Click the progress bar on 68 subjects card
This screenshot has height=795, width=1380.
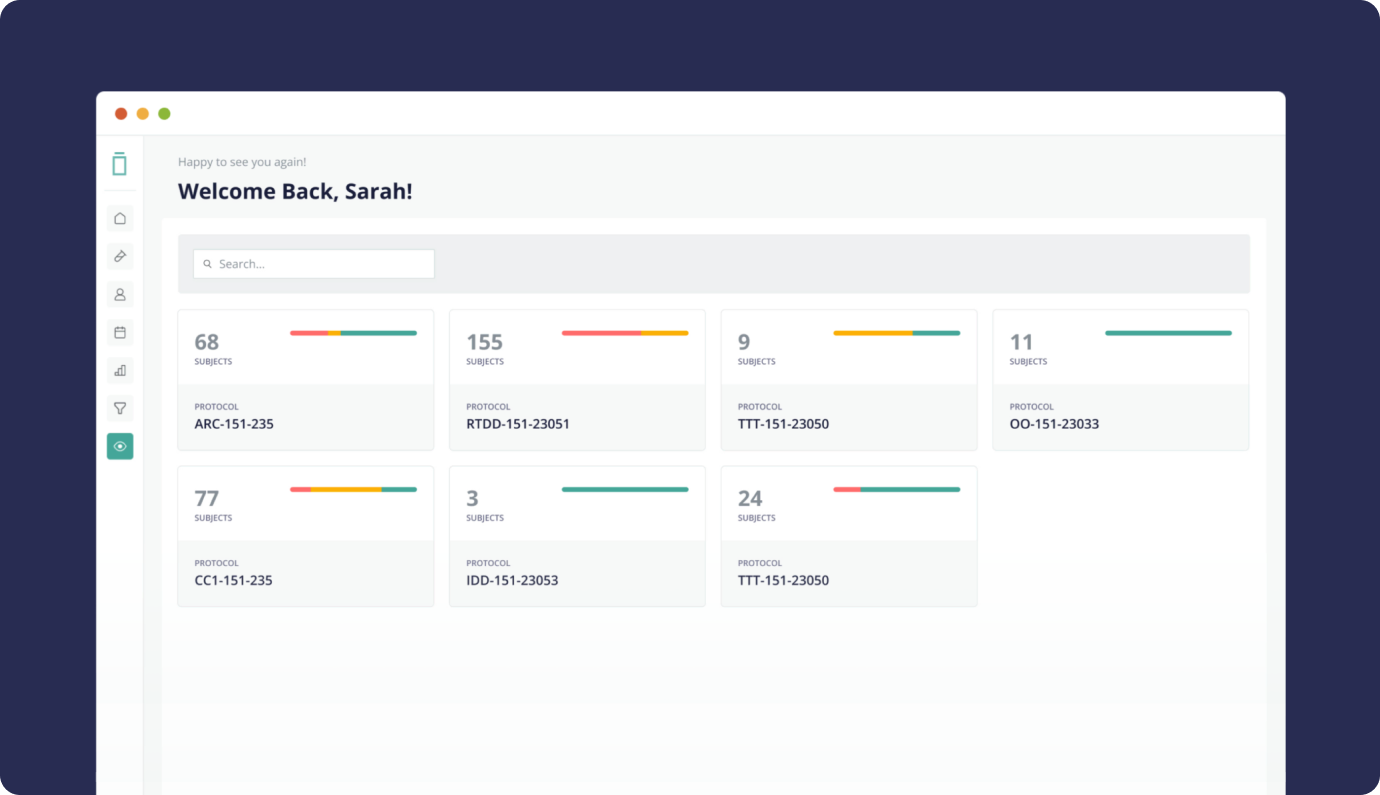click(x=353, y=333)
